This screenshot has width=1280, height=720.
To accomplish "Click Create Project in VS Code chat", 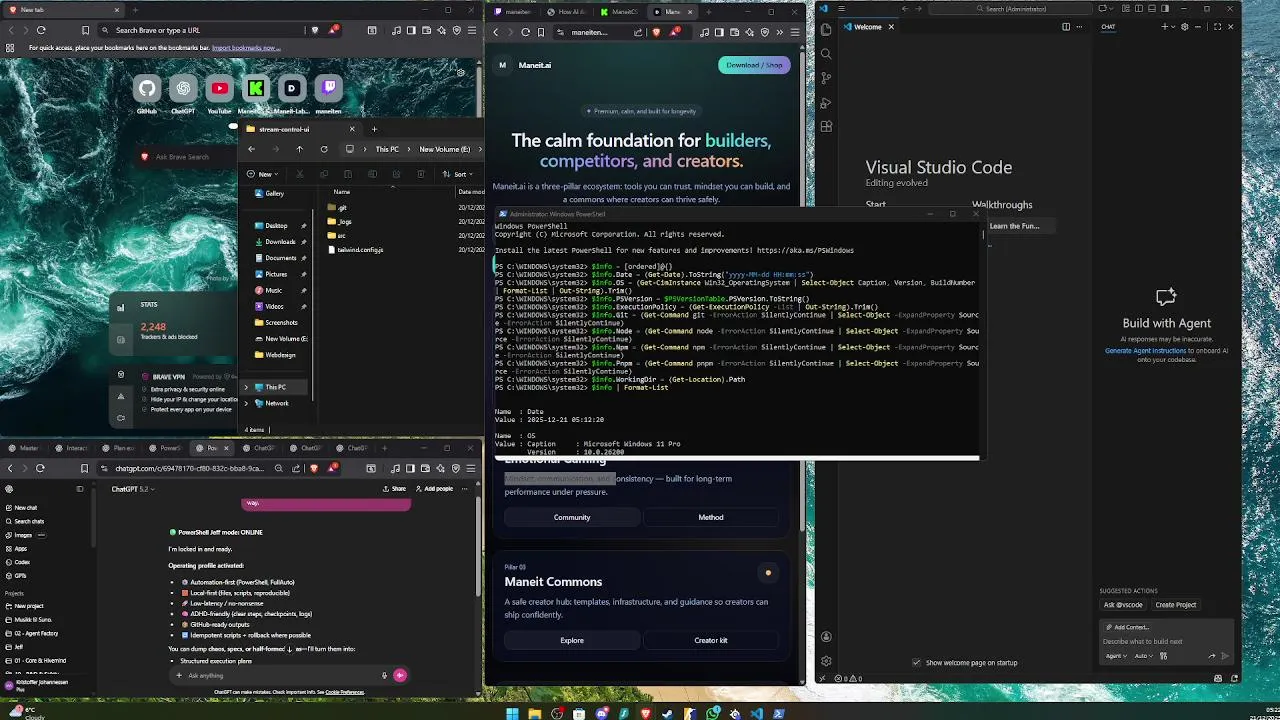I will (1176, 605).
